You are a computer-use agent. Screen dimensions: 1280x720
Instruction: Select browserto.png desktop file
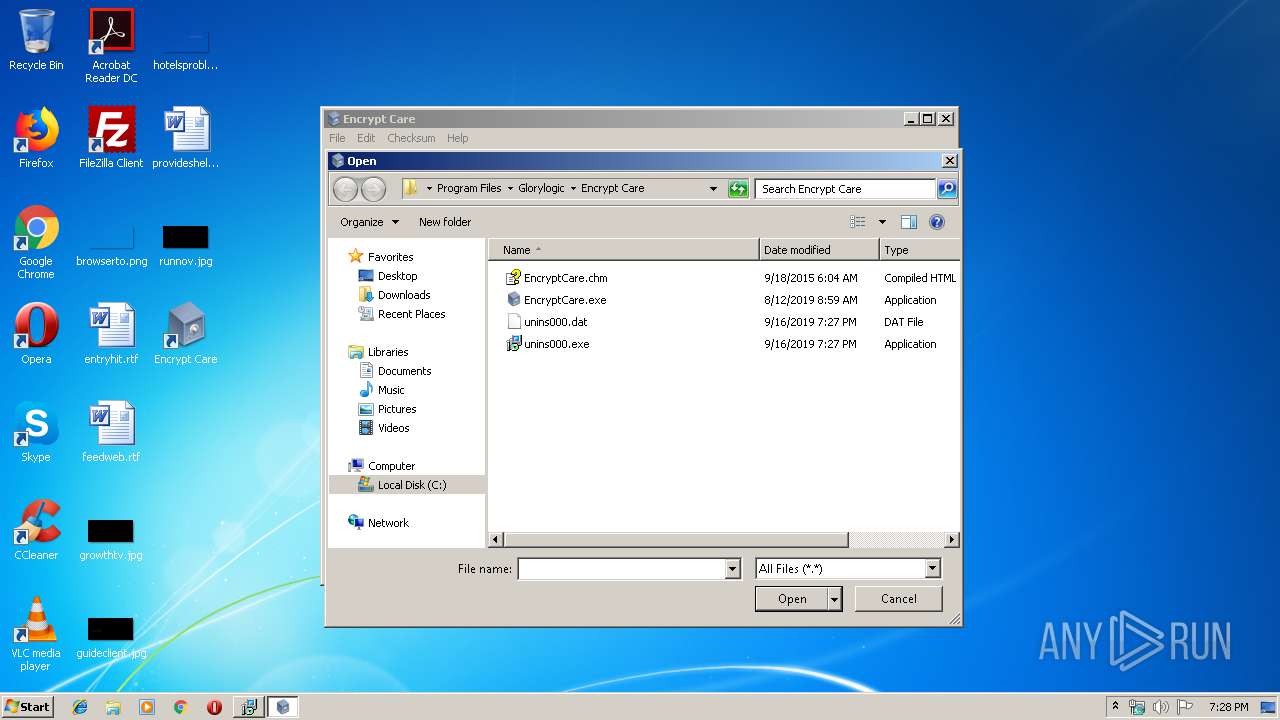click(x=111, y=246)
